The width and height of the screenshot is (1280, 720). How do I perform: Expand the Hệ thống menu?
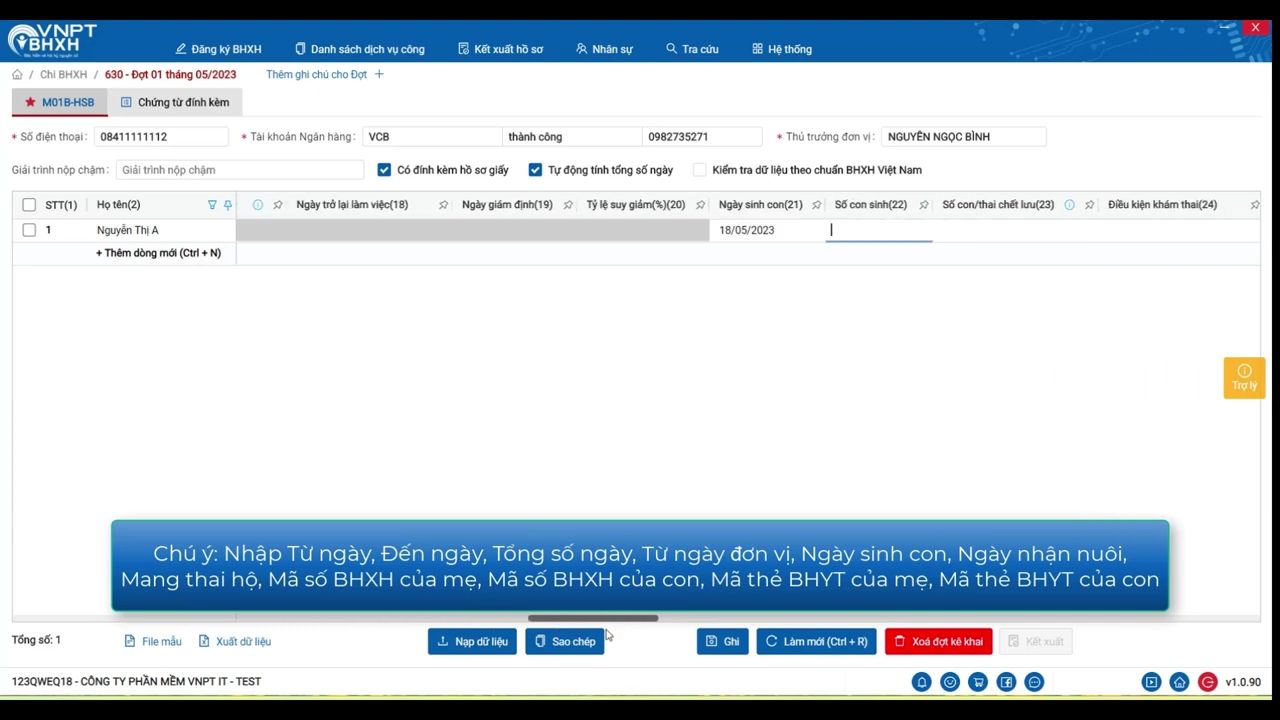(782, 49)
